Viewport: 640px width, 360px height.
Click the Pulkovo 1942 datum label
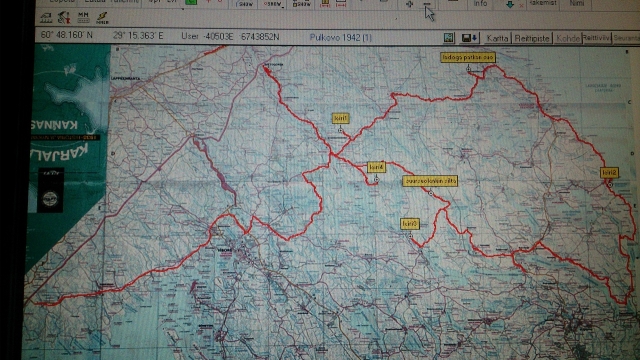(x=340, y=38)
